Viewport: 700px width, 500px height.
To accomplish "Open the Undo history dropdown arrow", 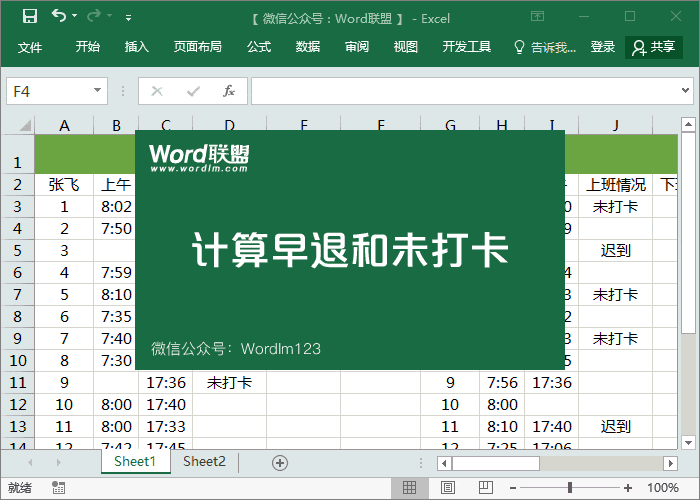I will click(76, 17).
